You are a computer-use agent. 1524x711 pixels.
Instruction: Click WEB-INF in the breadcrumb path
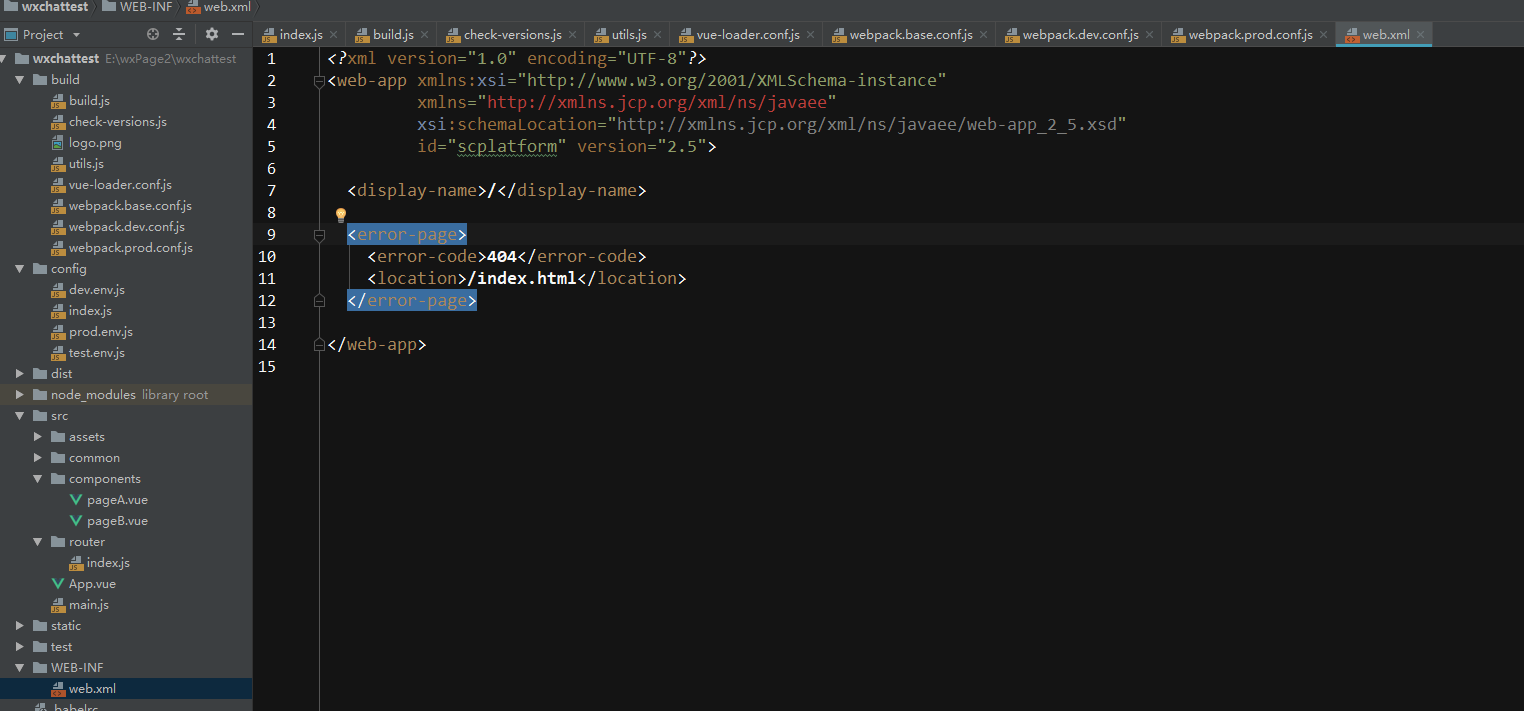click(147, 7)
